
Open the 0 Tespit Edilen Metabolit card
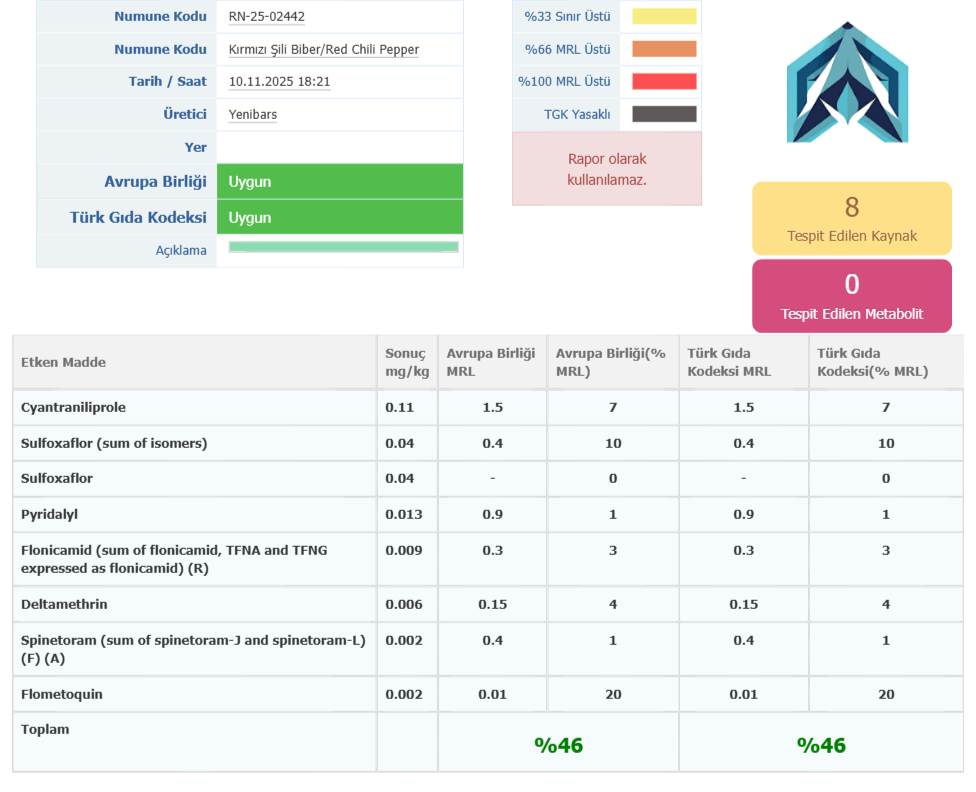click(x=851, y=296)
